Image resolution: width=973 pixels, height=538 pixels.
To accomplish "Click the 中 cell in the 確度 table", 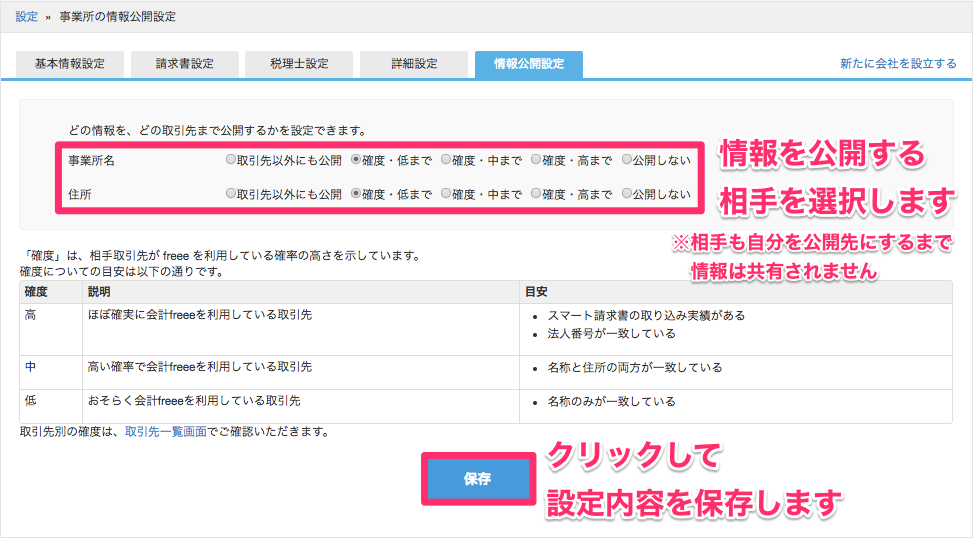I will click(30, 368).
